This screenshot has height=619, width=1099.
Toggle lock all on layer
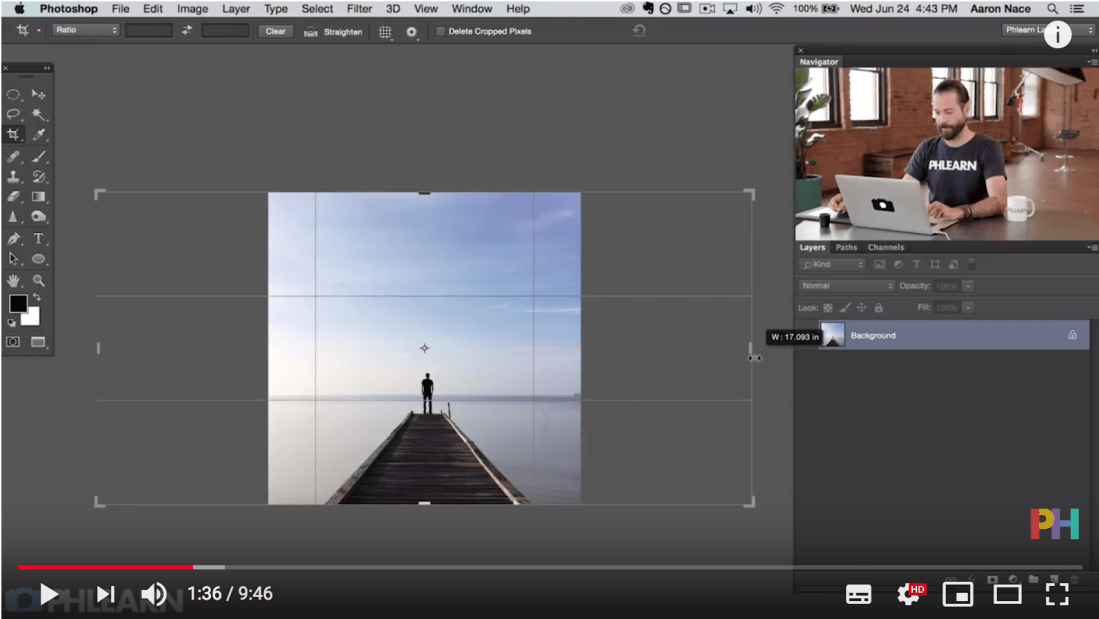coord(879,308)
